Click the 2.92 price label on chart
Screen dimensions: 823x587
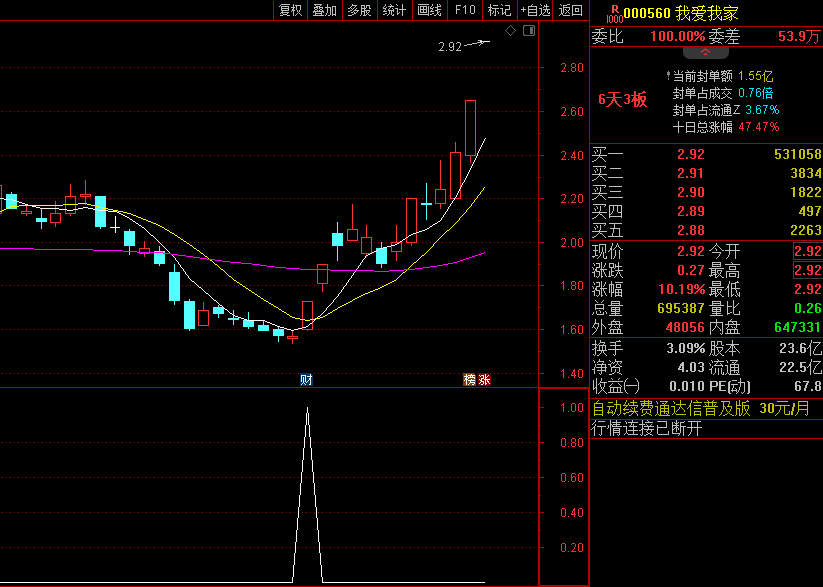tap(450, 47)
